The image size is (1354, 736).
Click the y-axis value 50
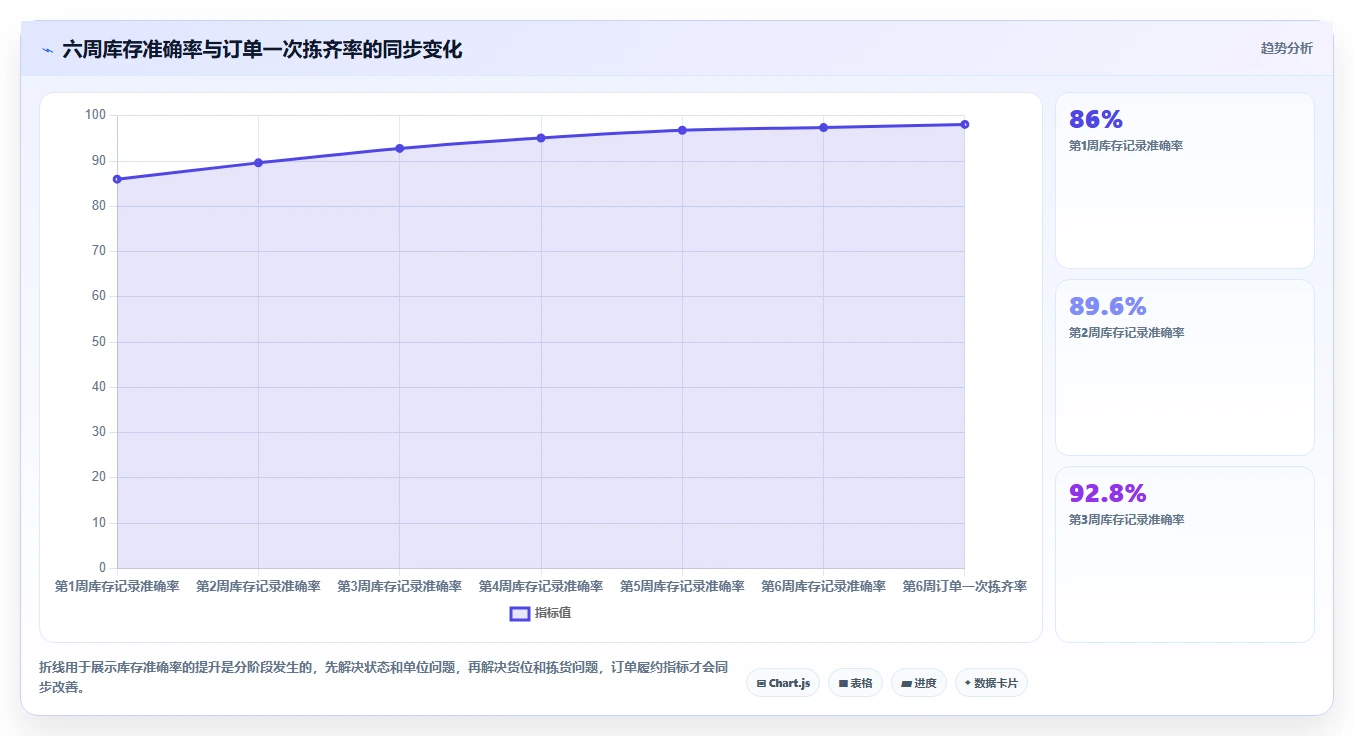point(98,342)
